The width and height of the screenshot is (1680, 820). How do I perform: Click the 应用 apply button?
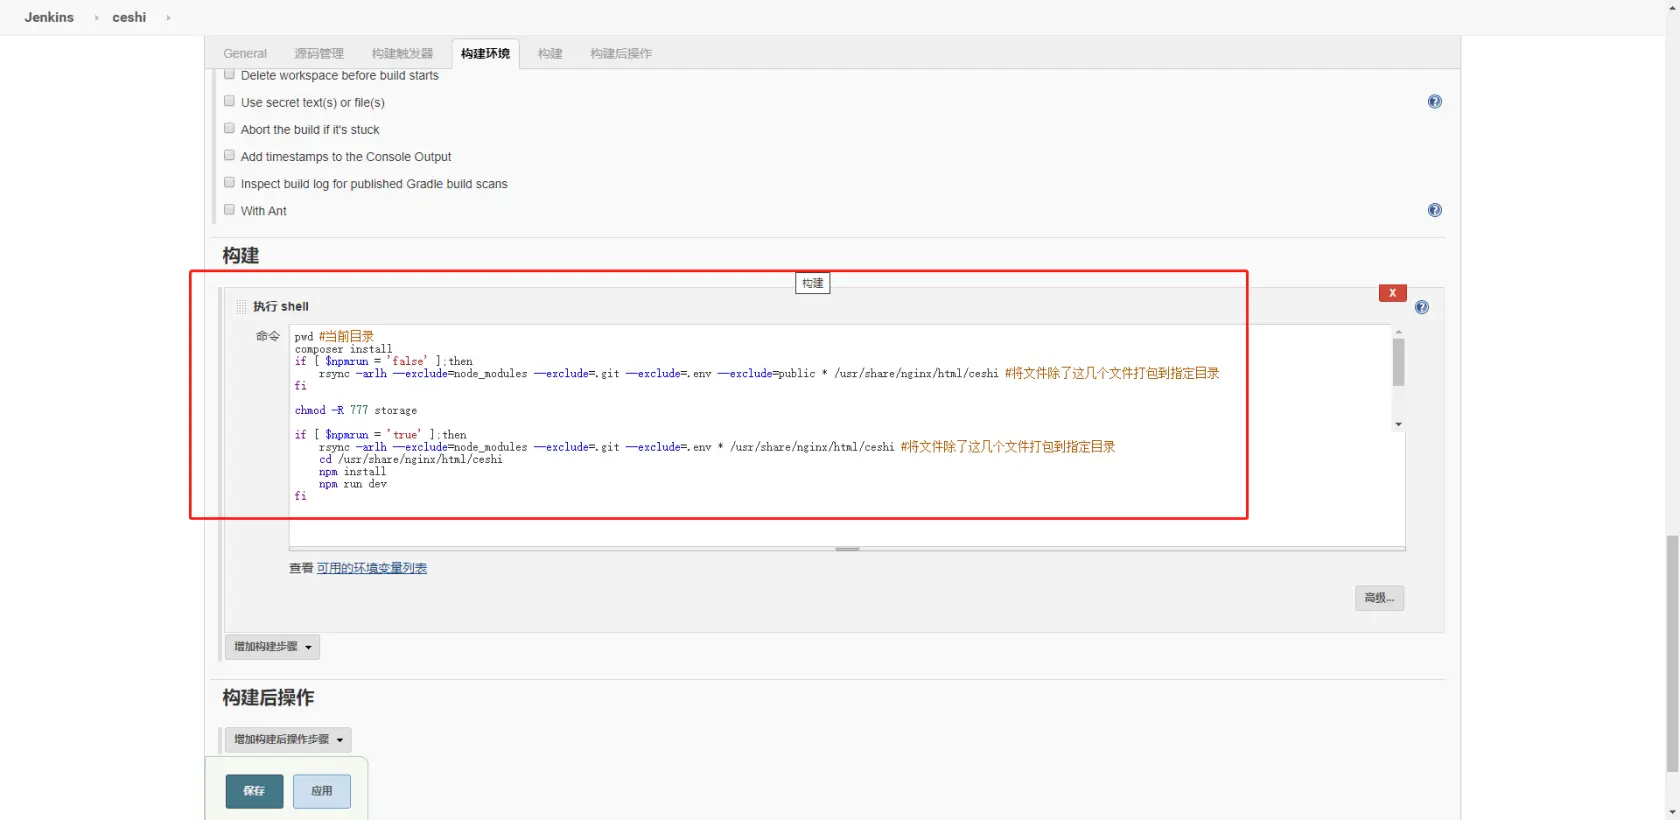tap(322, 791)
